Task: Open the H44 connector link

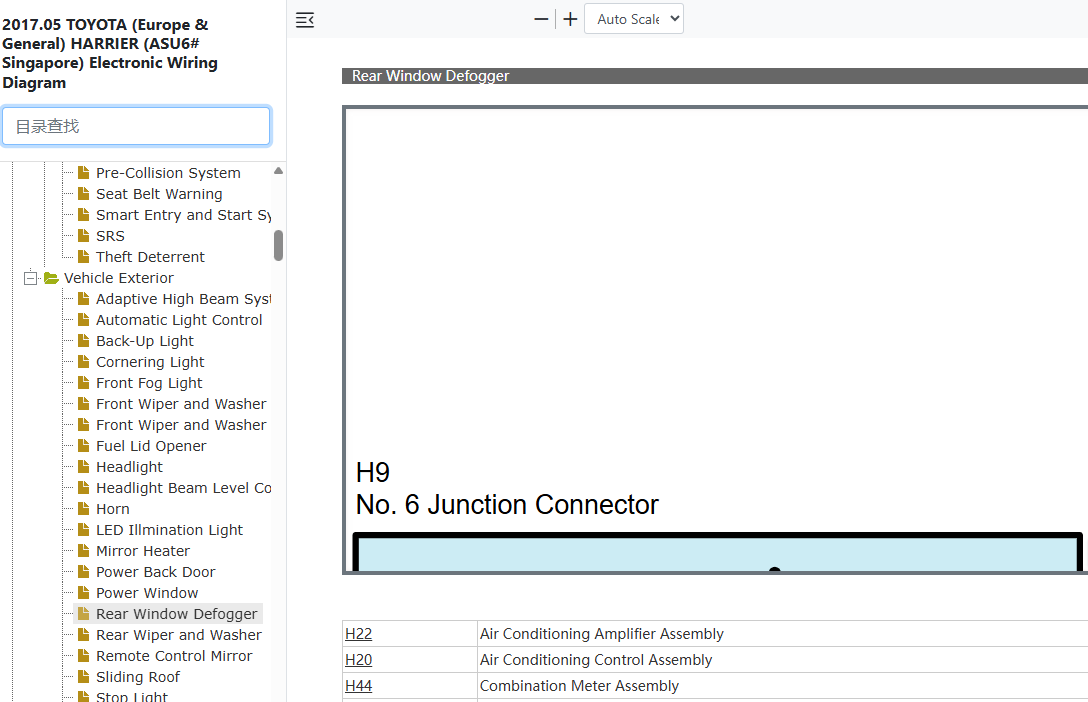Action: click(x=358, y=686)
